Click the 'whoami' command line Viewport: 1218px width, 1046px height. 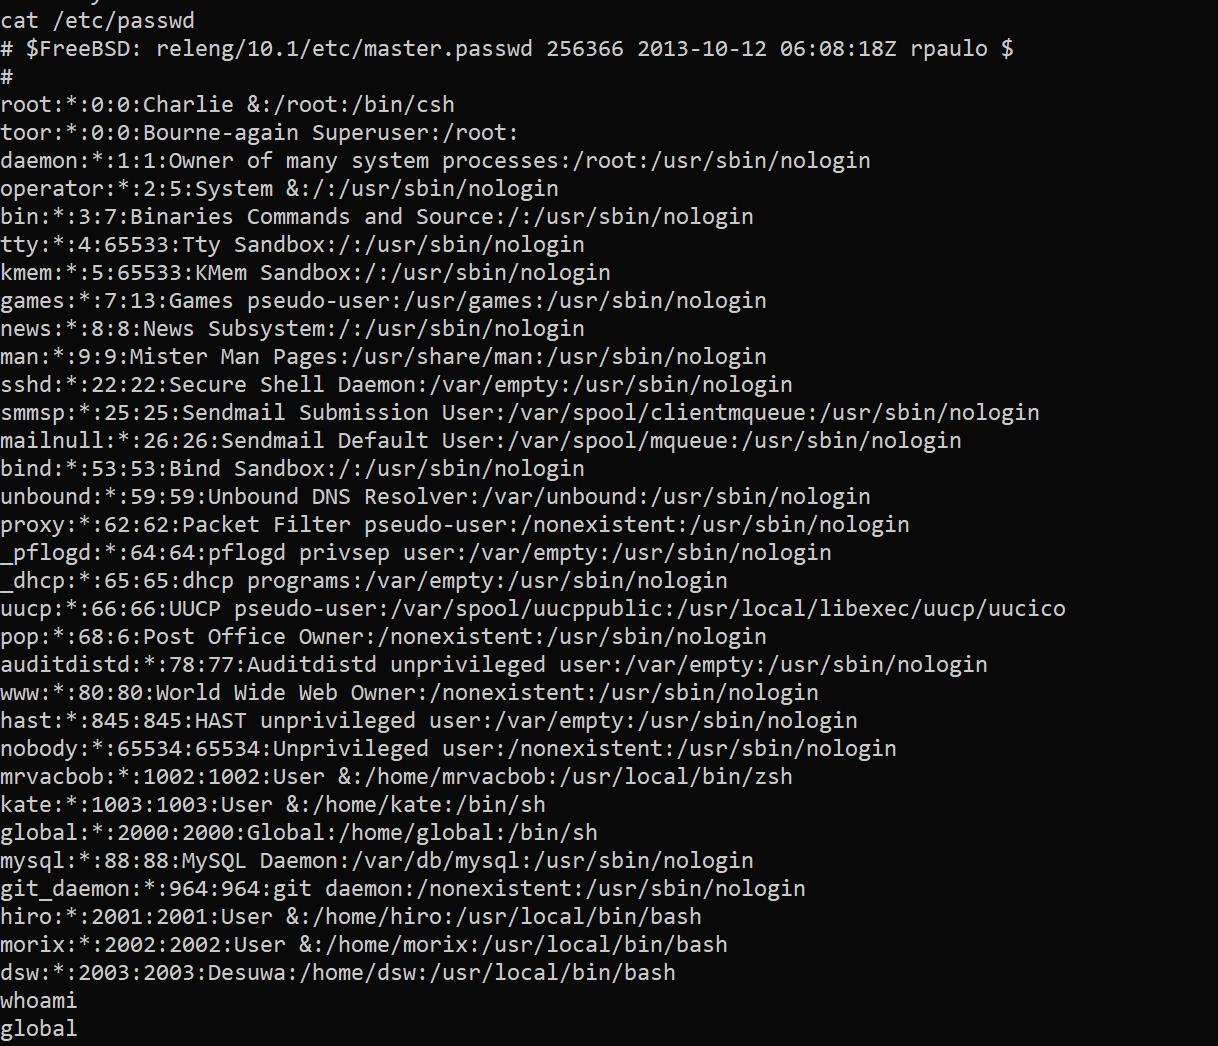[x=38, y=1000]
